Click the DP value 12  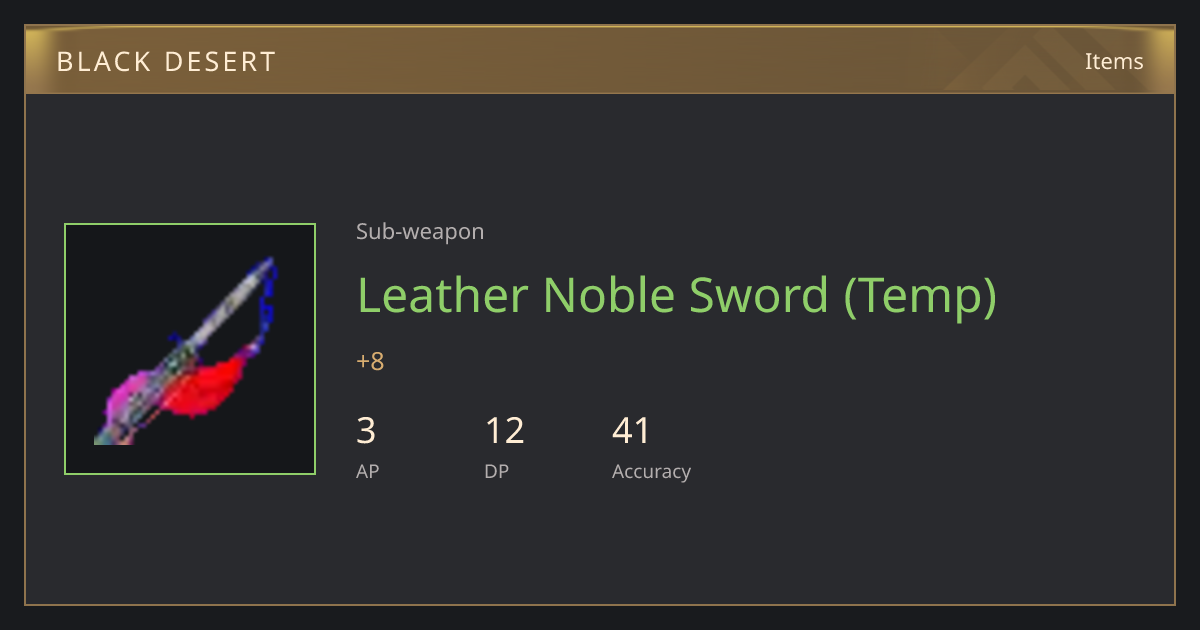click(504, 430)
